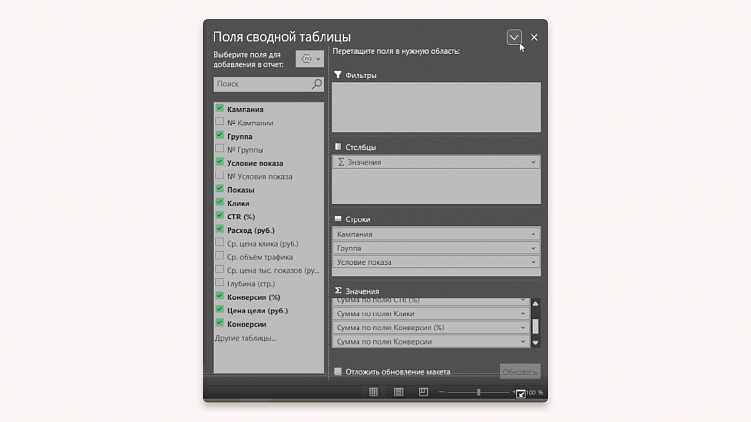Click the values list scroll up arrow
This screenshot has height=422, width=751.
coord(535,304)
